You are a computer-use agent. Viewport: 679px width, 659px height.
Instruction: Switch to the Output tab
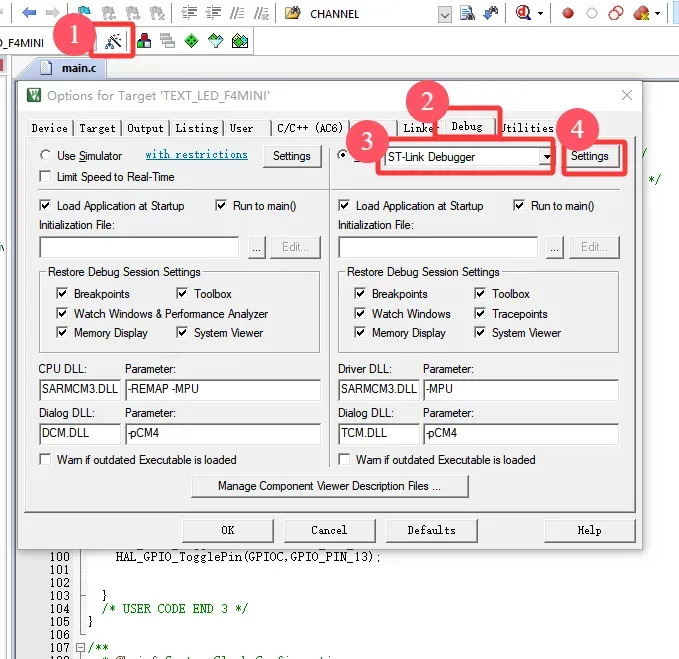(145, 128)
